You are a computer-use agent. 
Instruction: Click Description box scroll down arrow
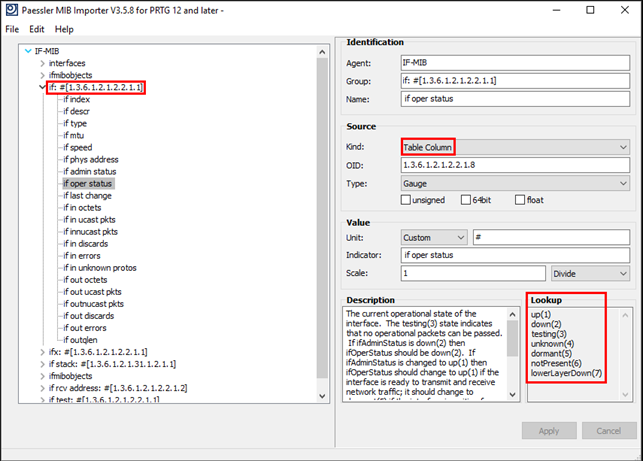click(x=513, y=395)
